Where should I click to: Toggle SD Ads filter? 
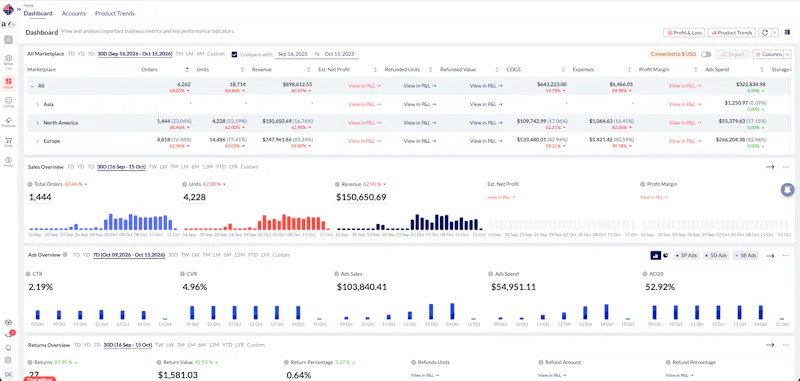tap(715, 256)
